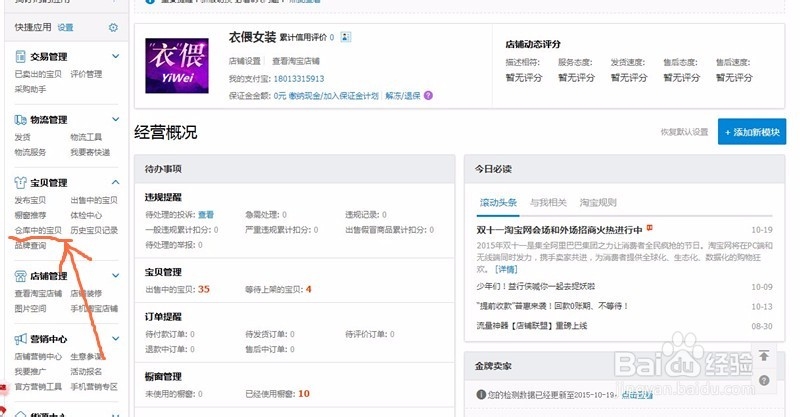Open 活动报名 in sidebar
This screenshot has height=417, width=800.
(86, 372)
